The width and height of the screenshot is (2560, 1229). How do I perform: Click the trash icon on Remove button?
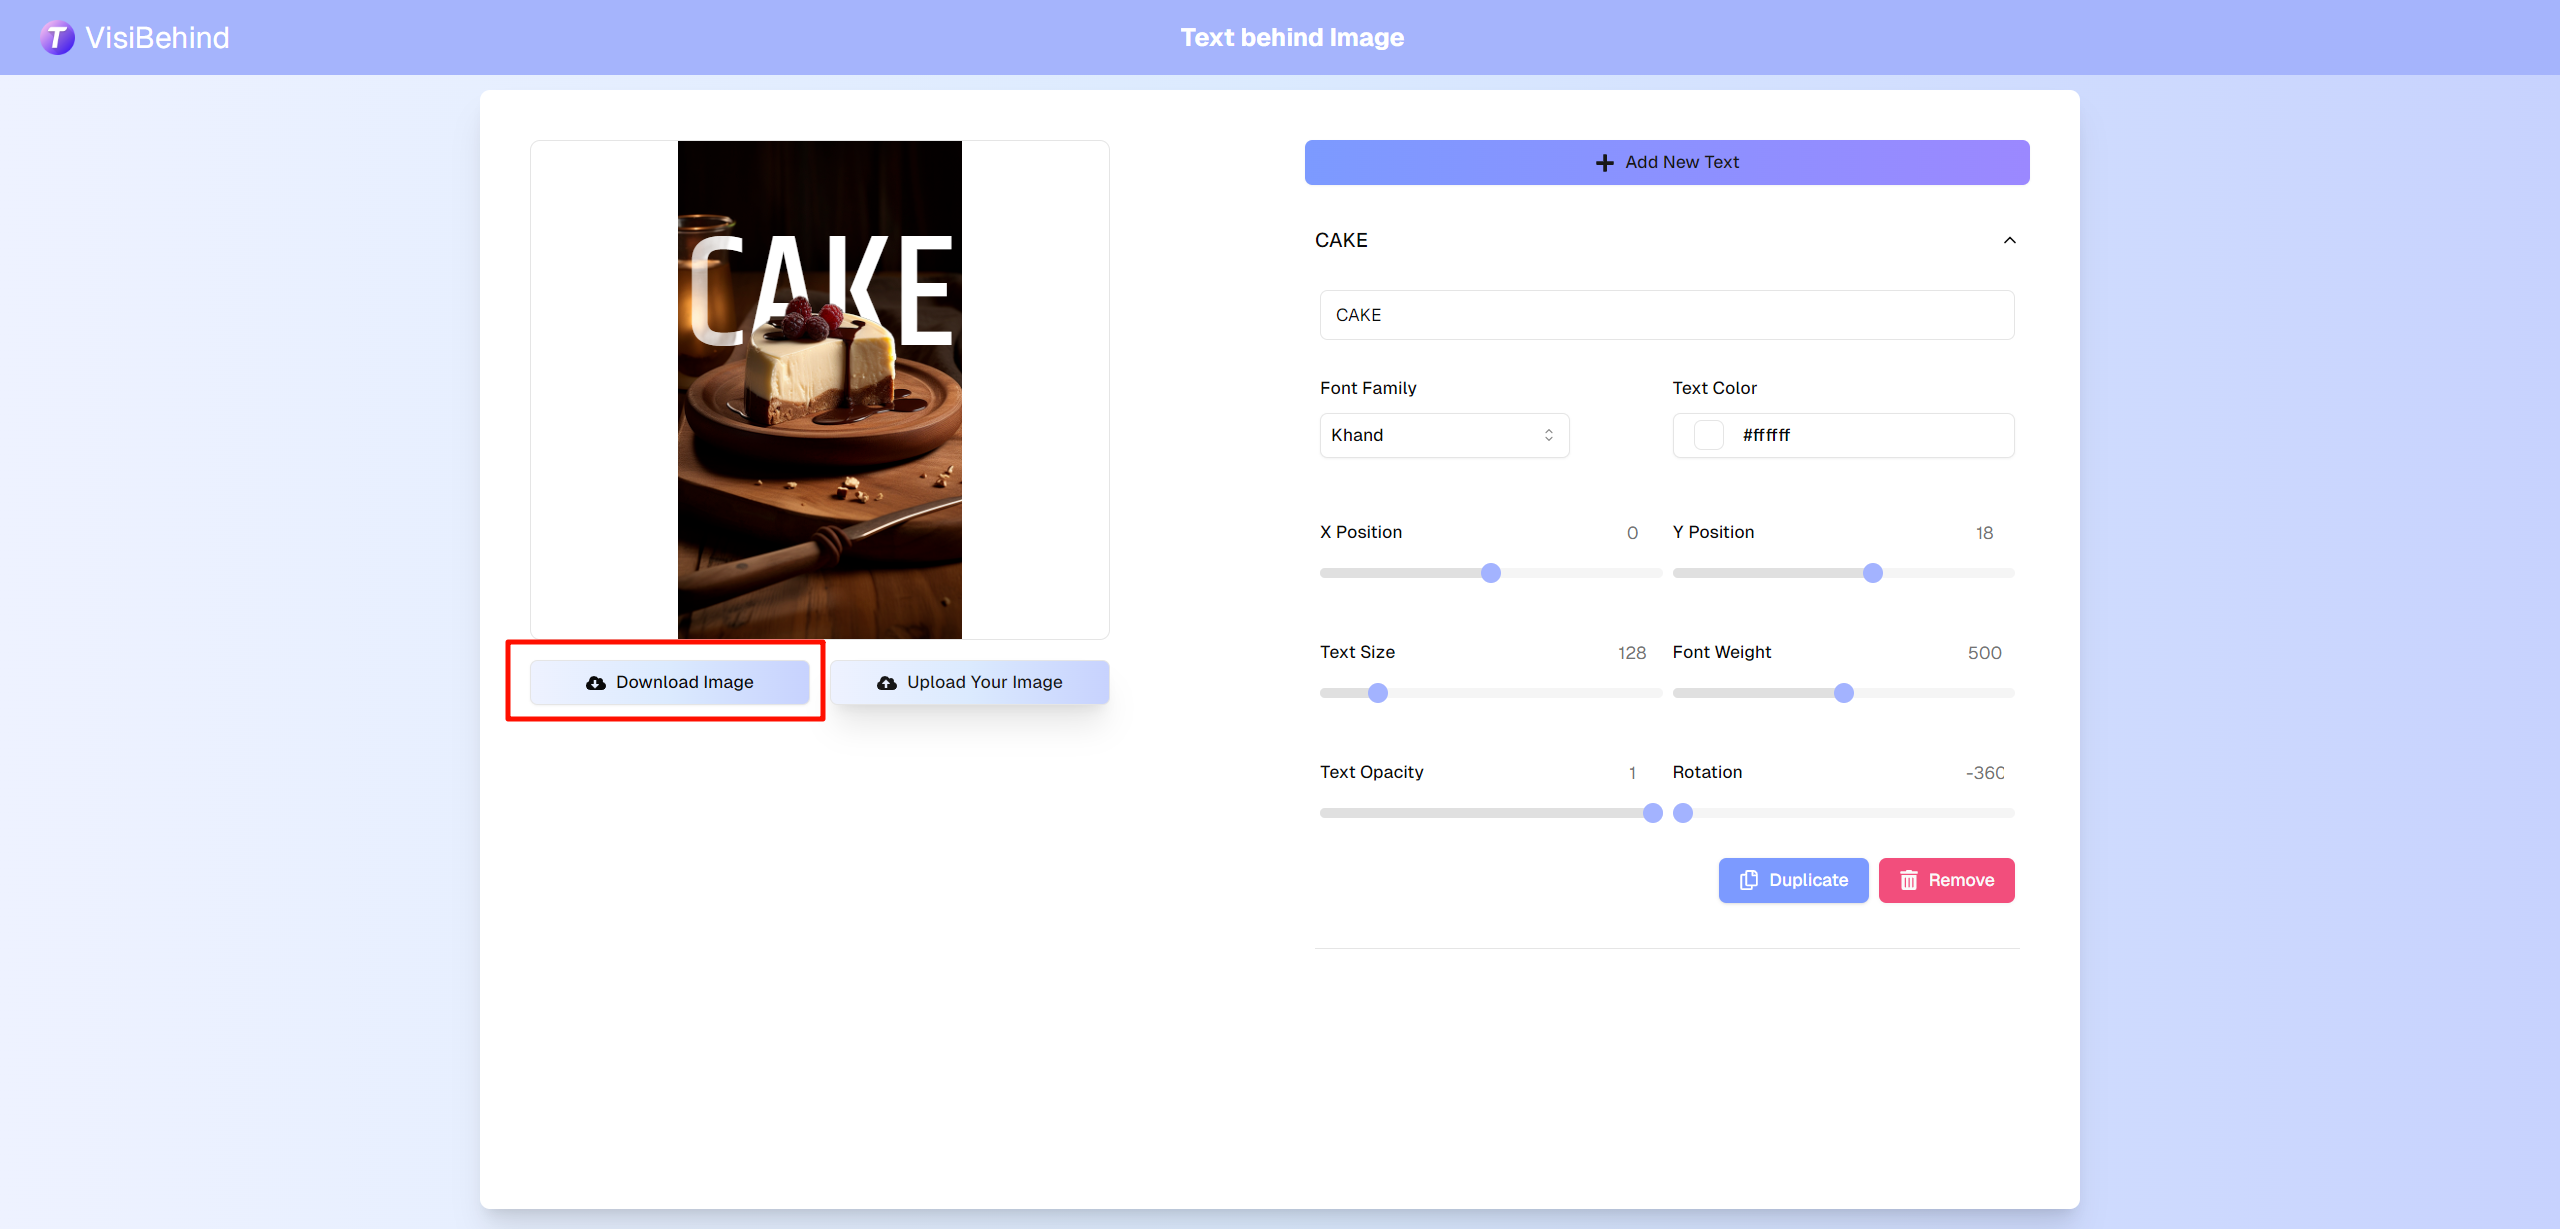click(x=1908, y=880)
